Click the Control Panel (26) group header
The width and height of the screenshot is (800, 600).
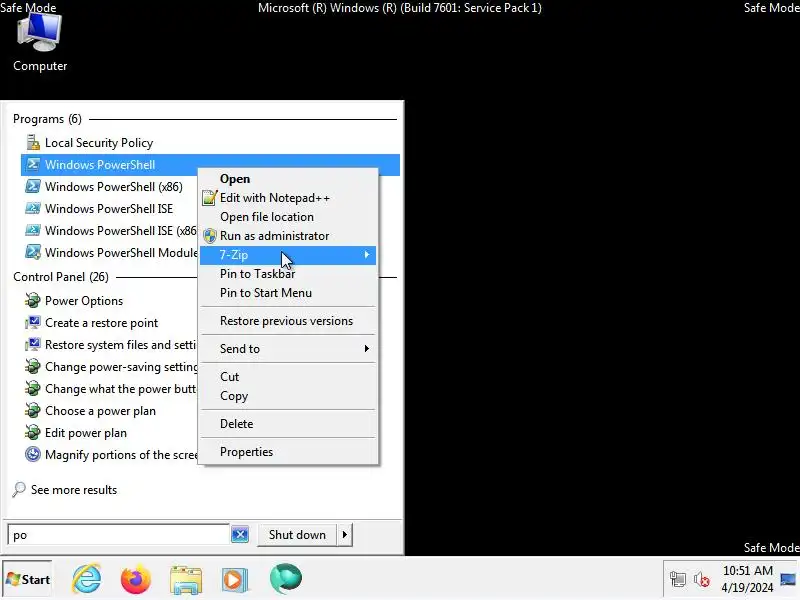pyautogui.click(x=61, y=277)
